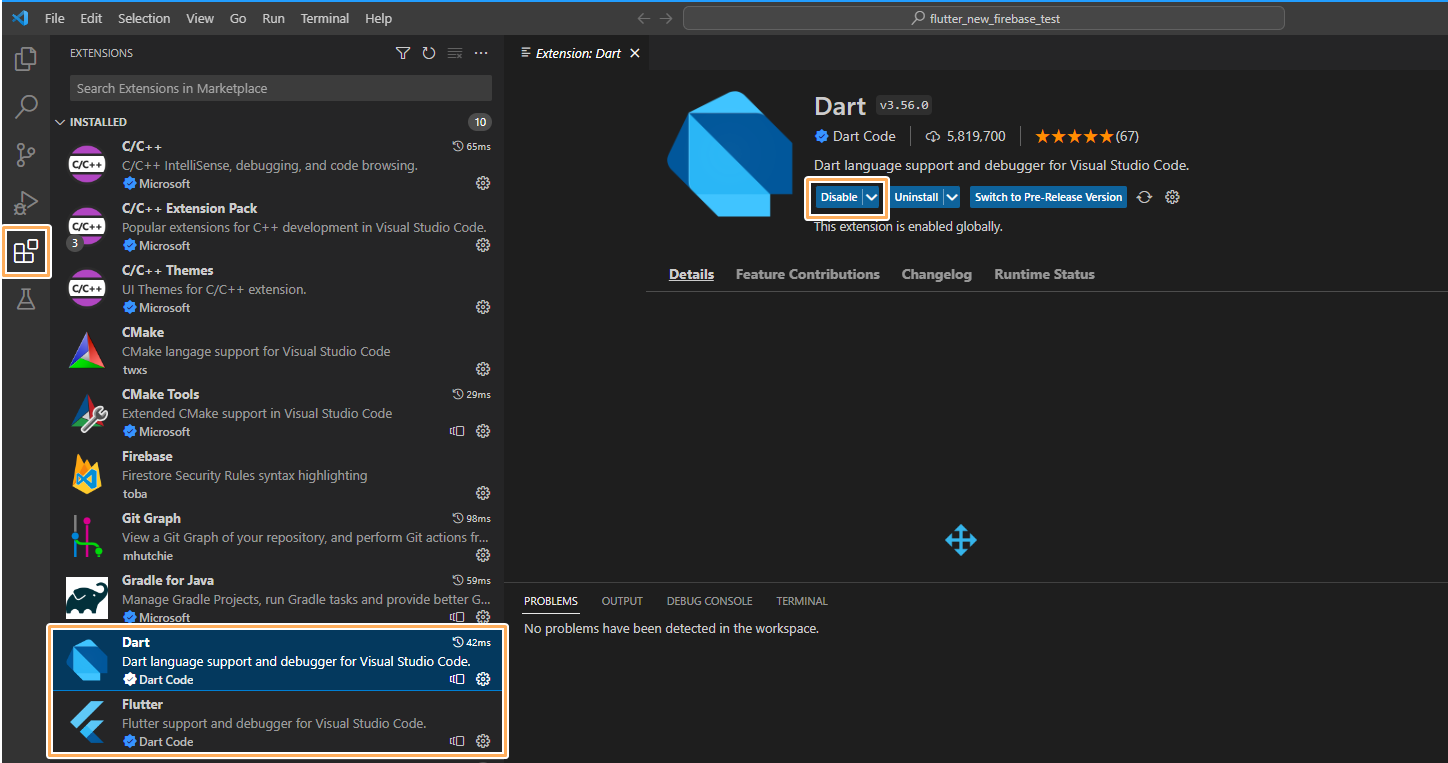
Task: Switch to Feature Contributions tab
Action: coord(808,274)
